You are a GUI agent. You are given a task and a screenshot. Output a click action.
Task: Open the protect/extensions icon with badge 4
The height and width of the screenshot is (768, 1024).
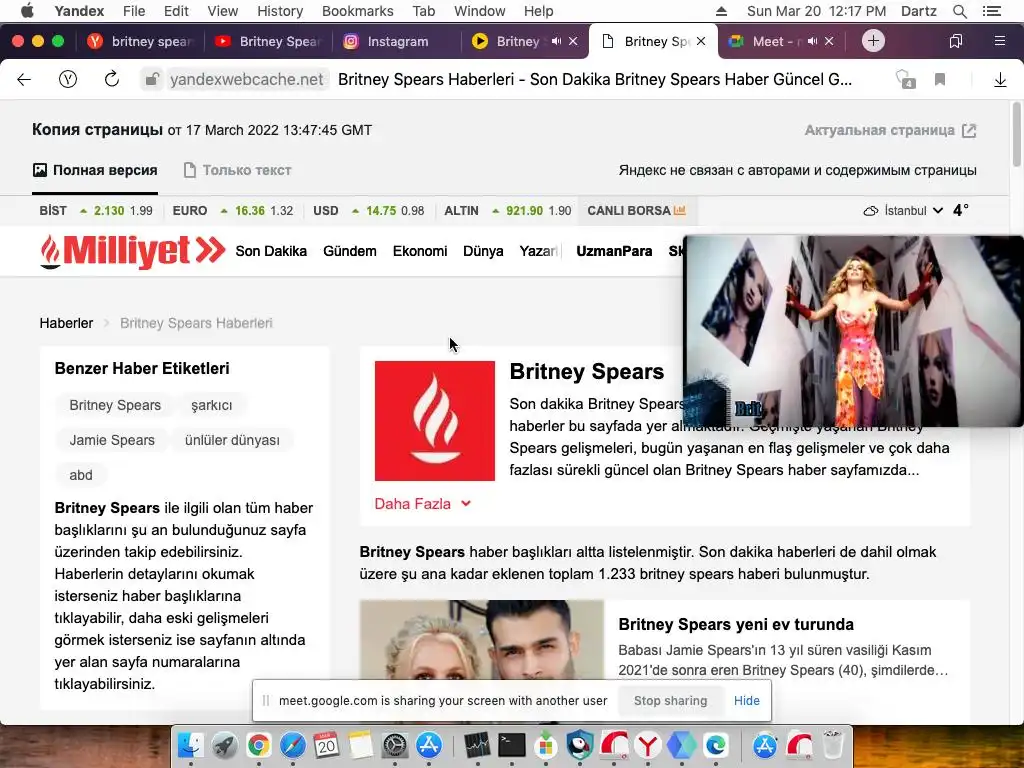905,80
